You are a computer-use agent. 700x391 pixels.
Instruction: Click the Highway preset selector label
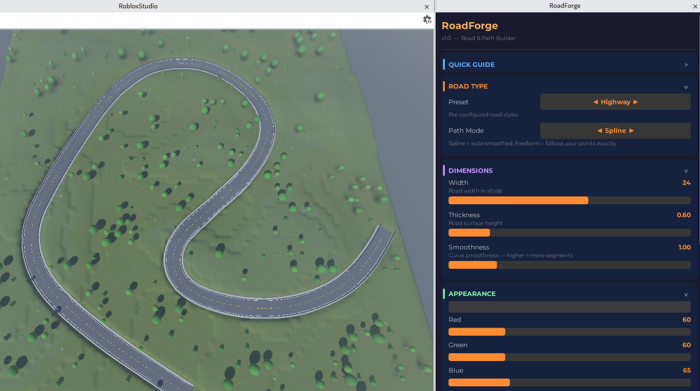[615, 102]
